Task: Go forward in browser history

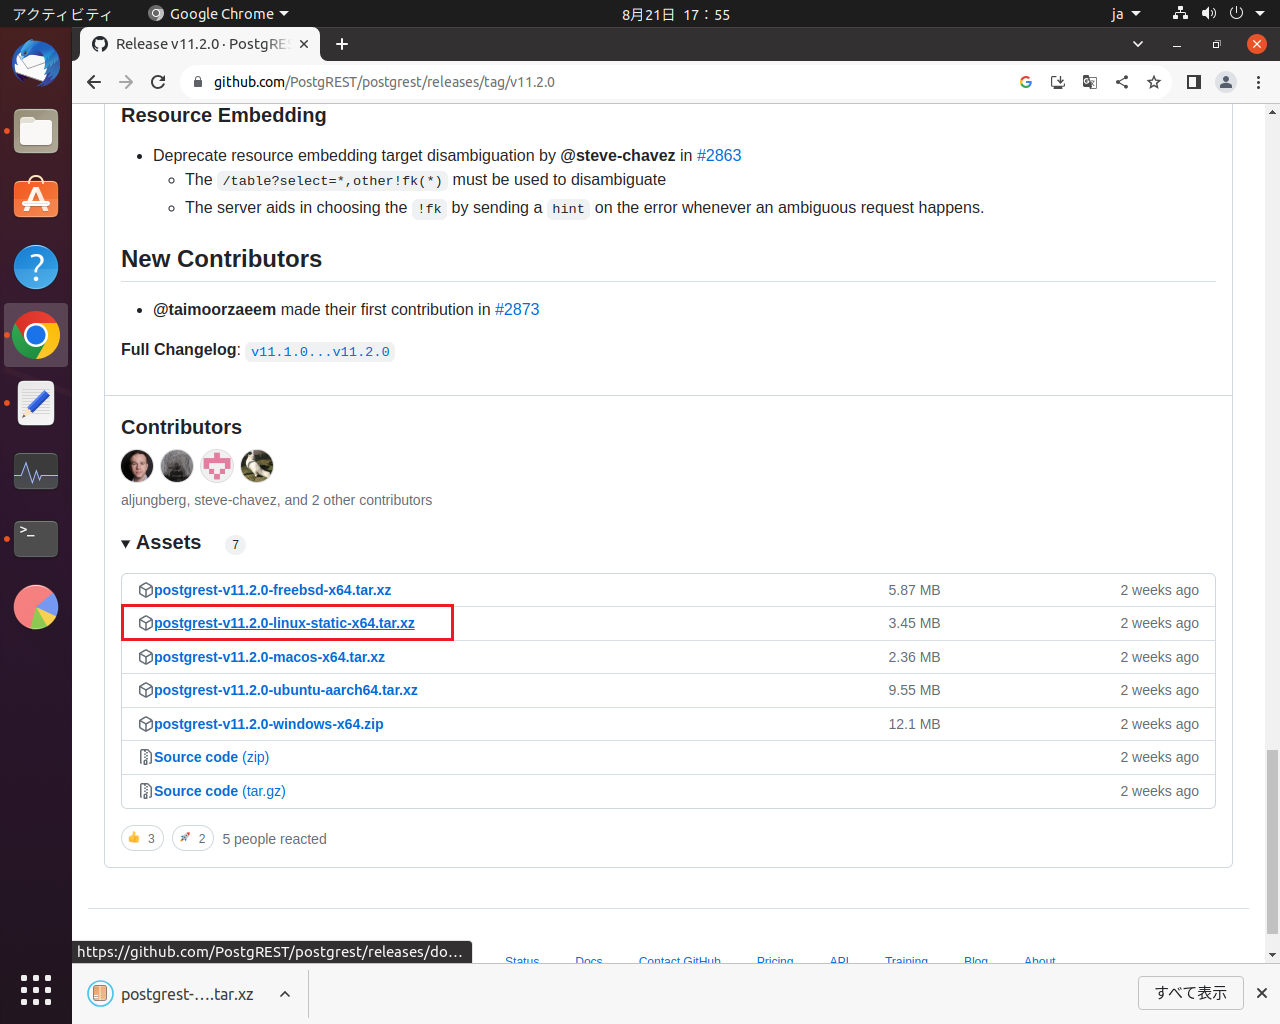Action: [x=126, y=82]
